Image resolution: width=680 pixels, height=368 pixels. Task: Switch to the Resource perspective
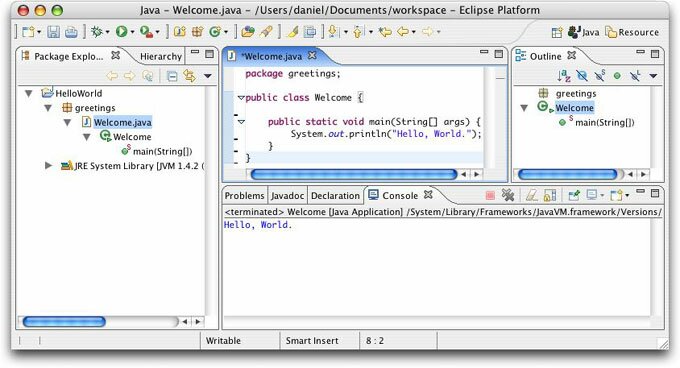pos(632,32)
